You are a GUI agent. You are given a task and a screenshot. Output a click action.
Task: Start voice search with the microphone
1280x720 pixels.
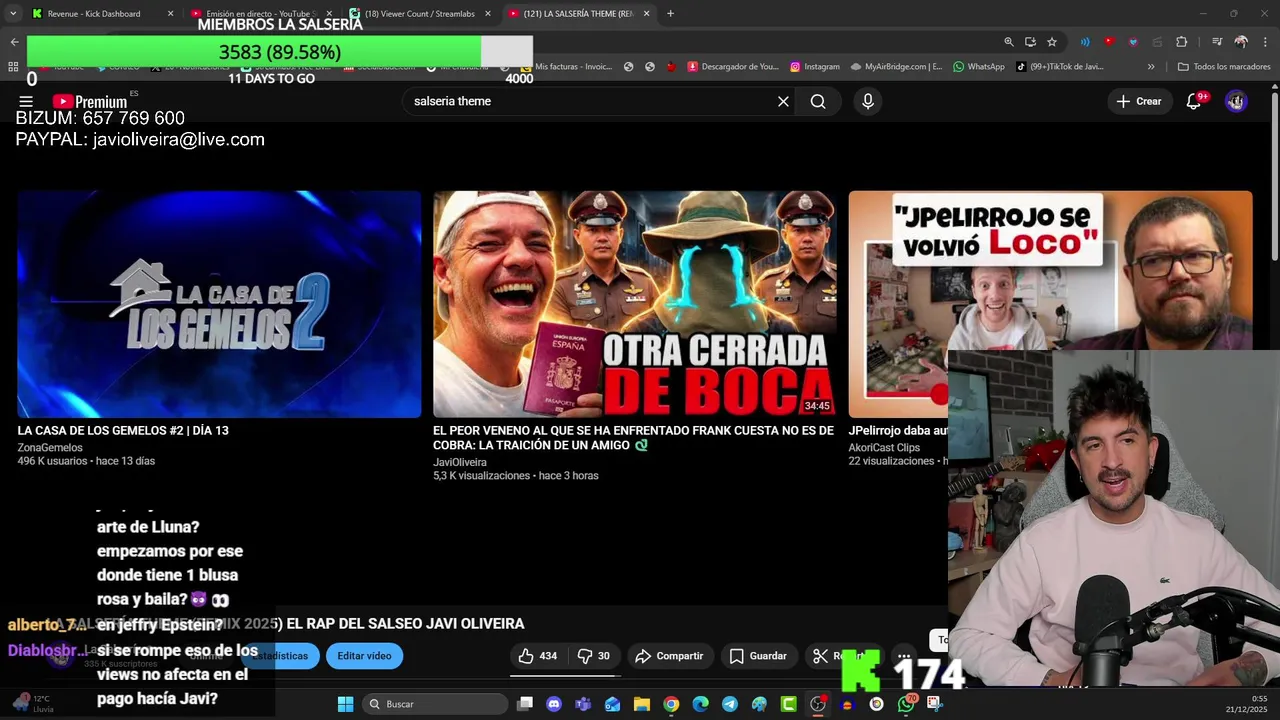[867, 101]
